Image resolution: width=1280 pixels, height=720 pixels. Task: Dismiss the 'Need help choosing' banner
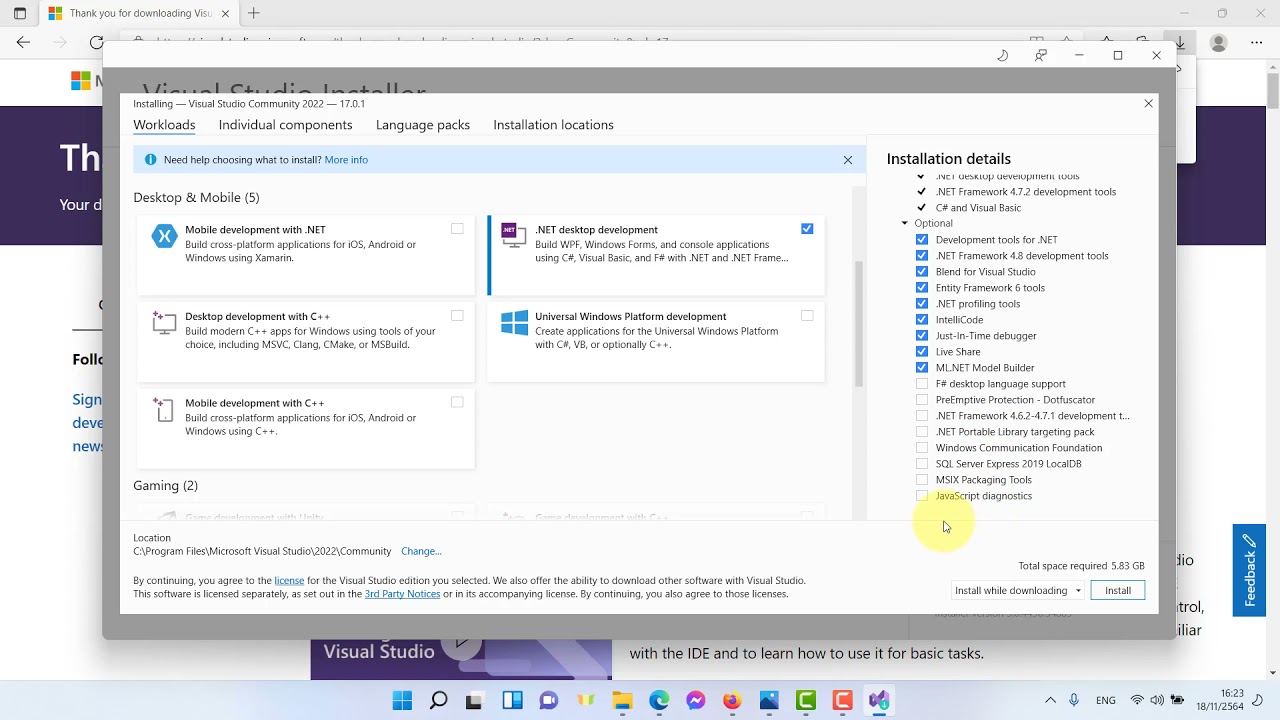click(x=848, y=160)
